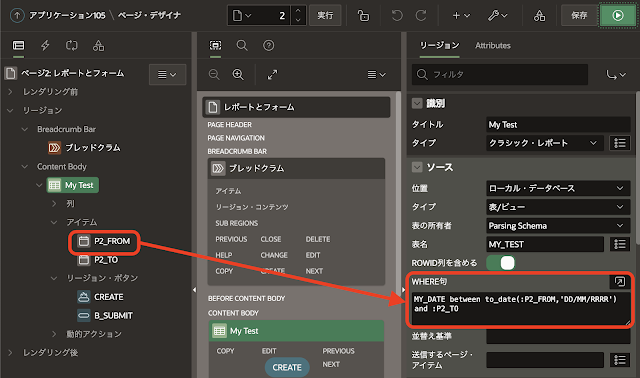This screenshot has height=378, width=640.
Task: Open the 表の所有者 dropdown
Action: click(x=558, y=226)
